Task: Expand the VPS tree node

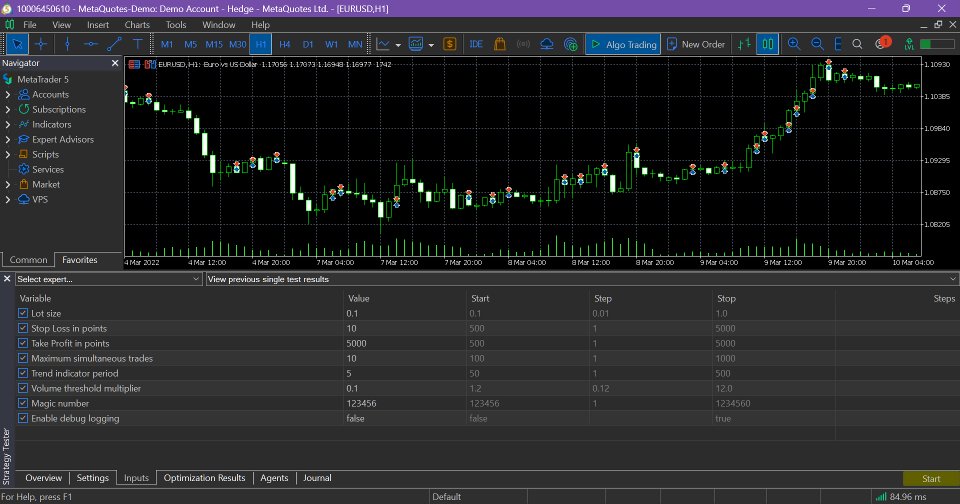Action: (x=8, y=199)
